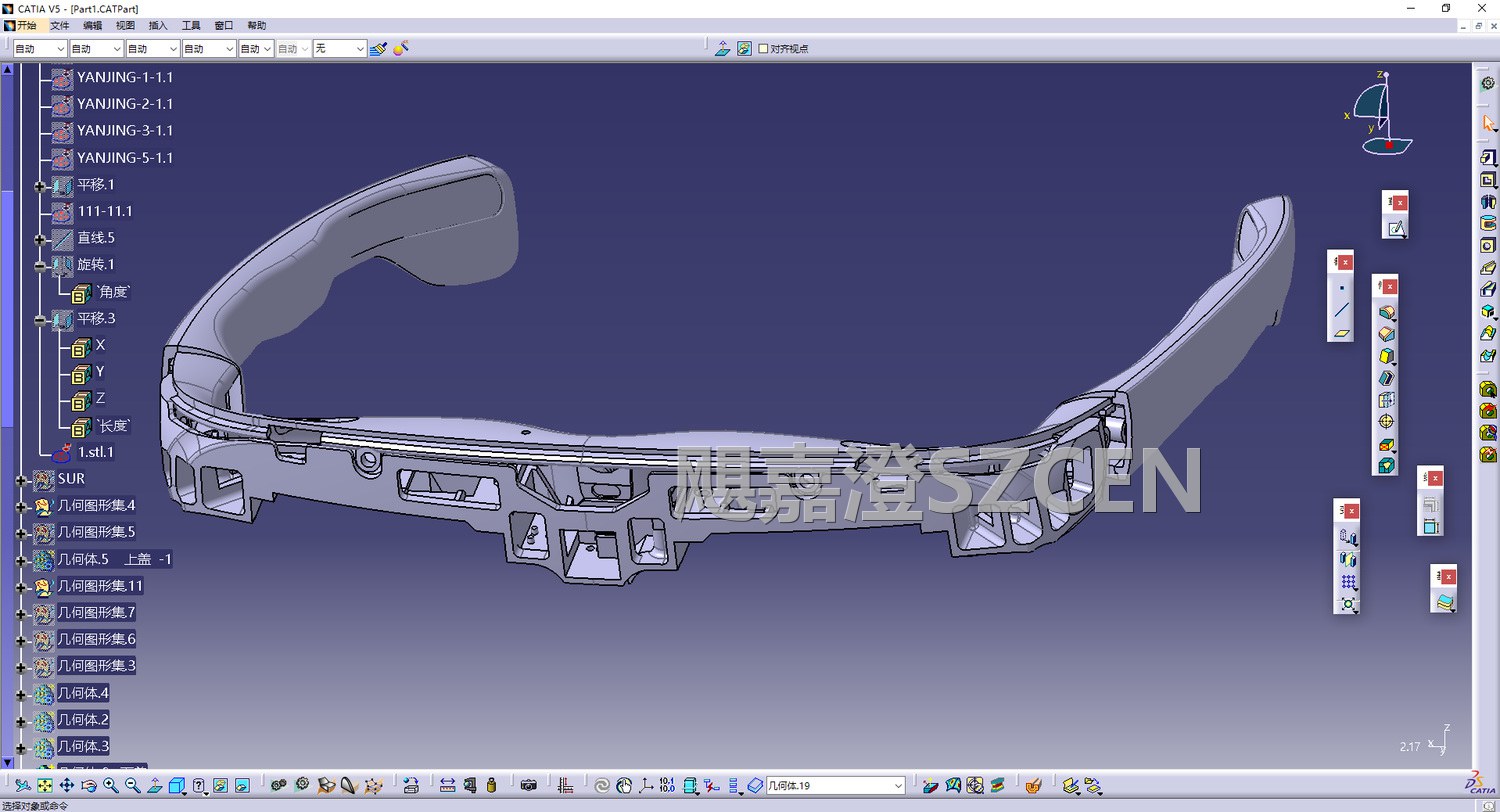1500x812 pixels.
Task: Click the compass in the viewport corner
Action: 1381,112
